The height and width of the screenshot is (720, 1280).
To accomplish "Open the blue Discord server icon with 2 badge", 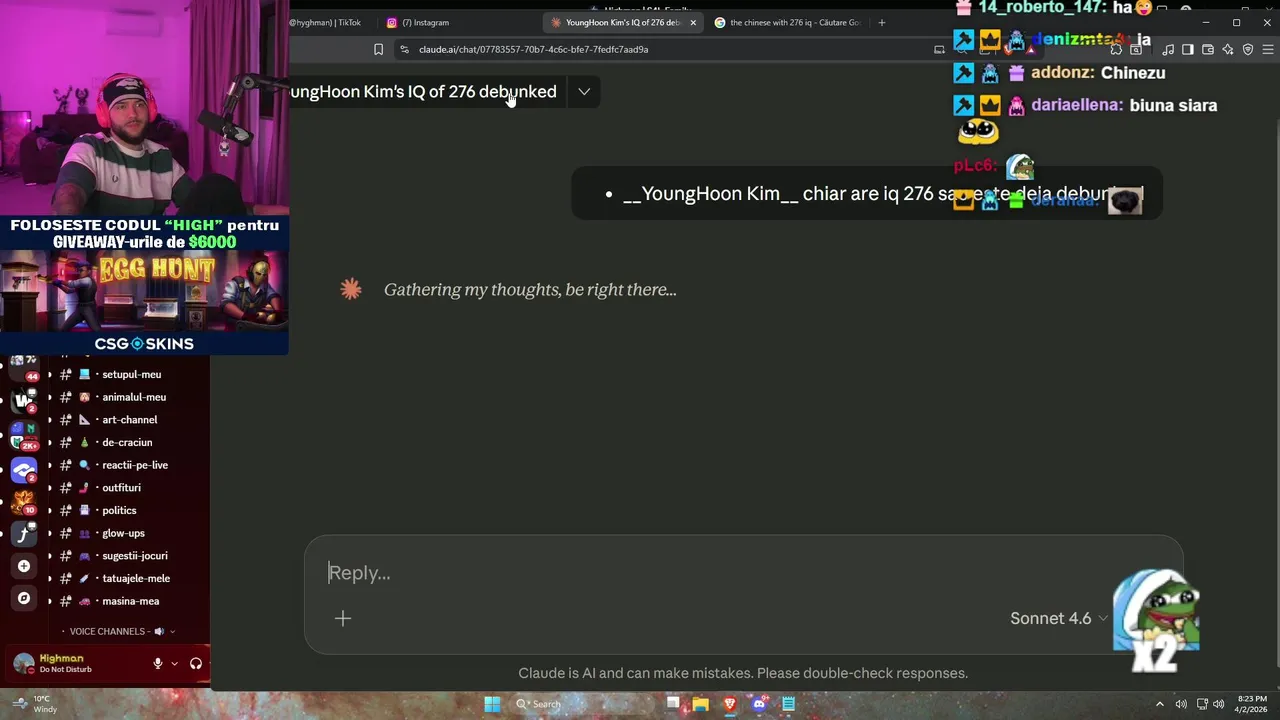I will (24, 469).
